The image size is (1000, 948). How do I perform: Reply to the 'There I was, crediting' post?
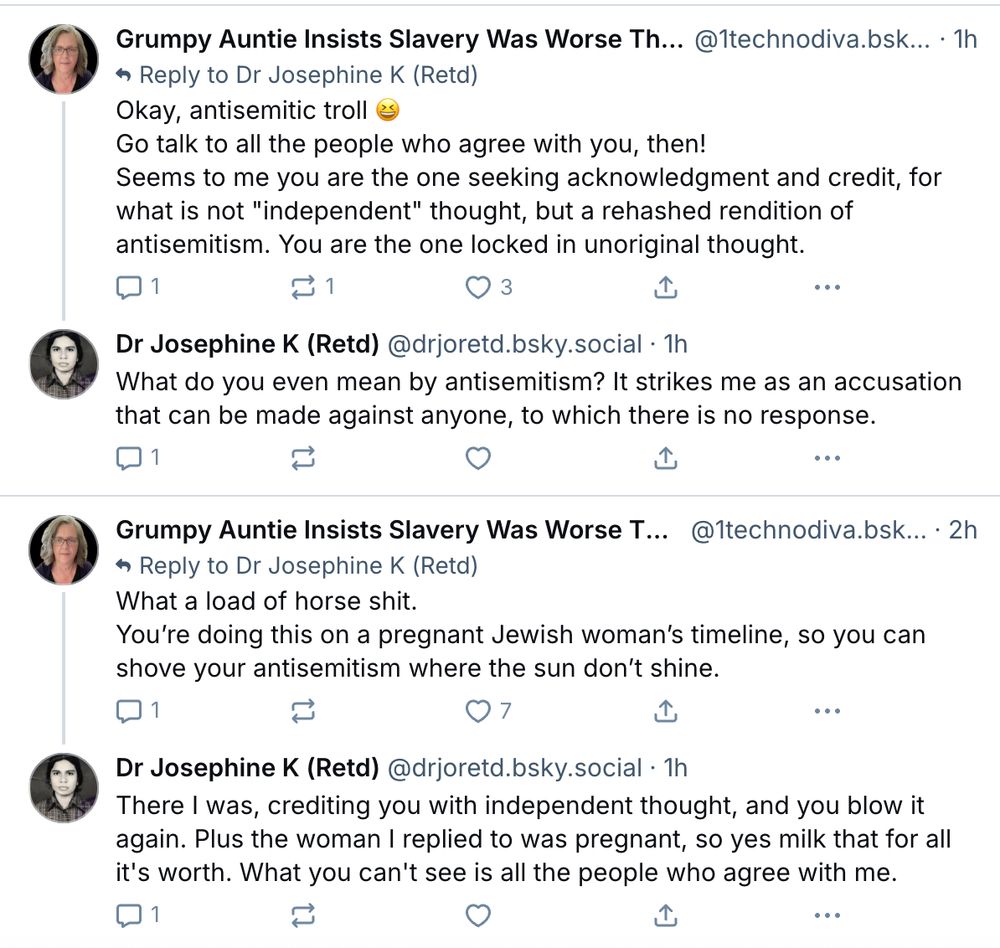[x=137, y=915]
